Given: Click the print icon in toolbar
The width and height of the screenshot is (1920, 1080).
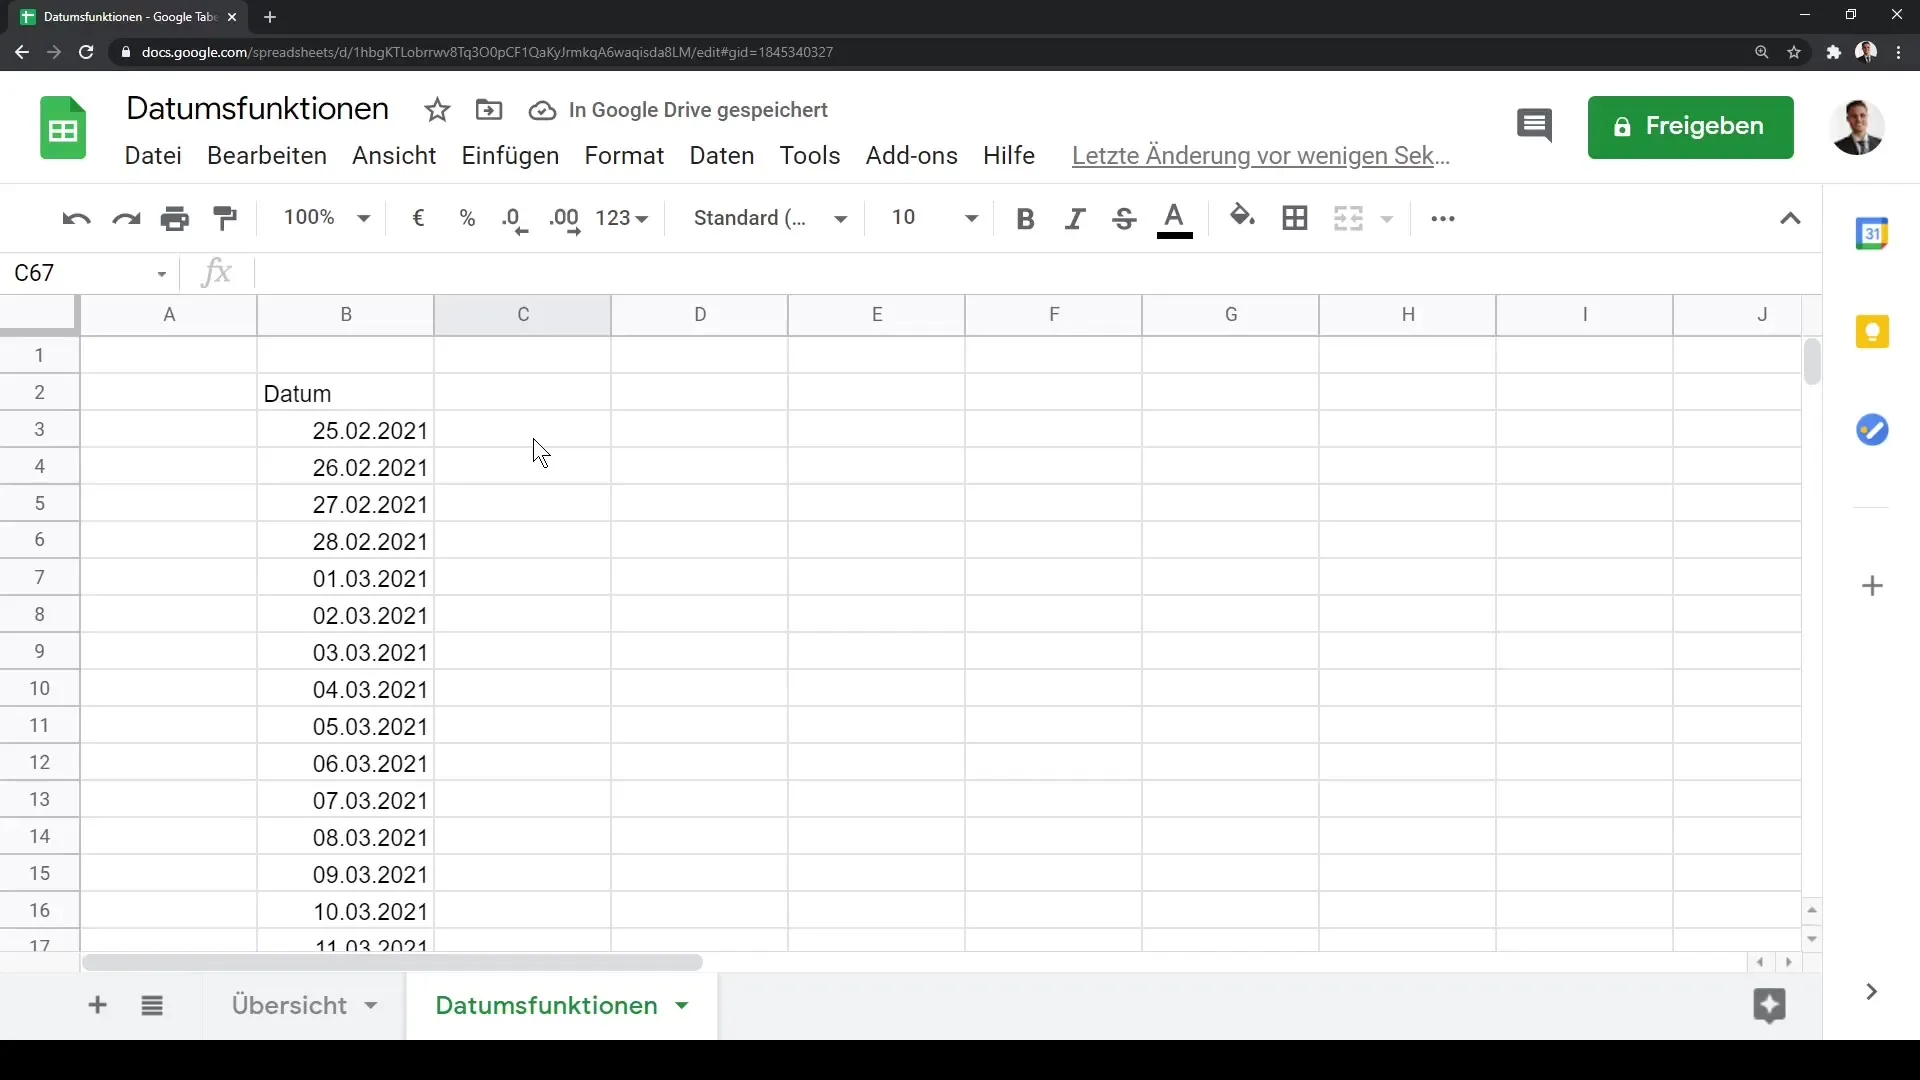Looking at the screenshot, I should pos(175,218).
